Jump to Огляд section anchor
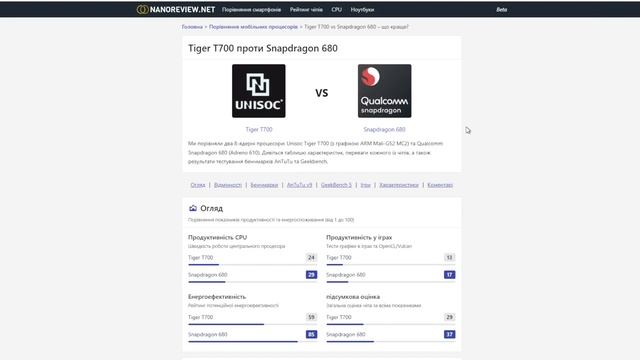This screenshot has width=640, height=360. click(198, 185)
